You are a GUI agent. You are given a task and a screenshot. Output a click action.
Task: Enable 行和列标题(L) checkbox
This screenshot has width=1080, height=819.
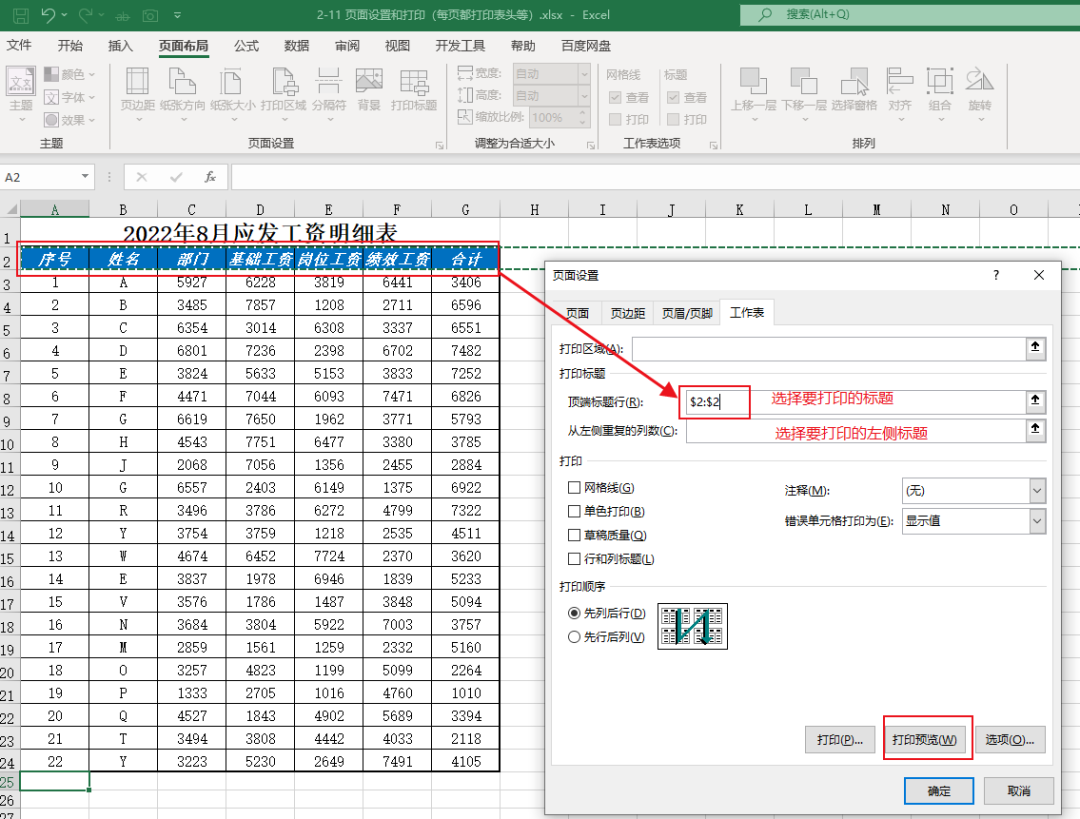574,559
